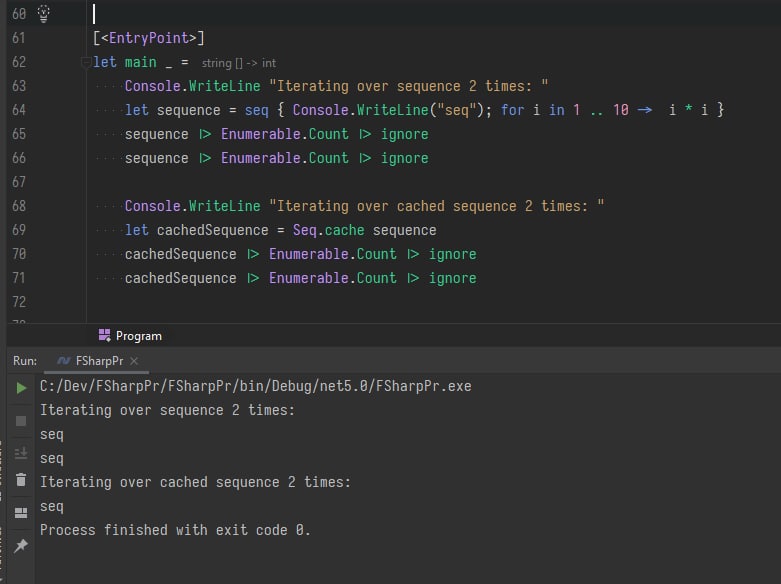Click the EntryPoint attribute on line 61

[148, 38]
